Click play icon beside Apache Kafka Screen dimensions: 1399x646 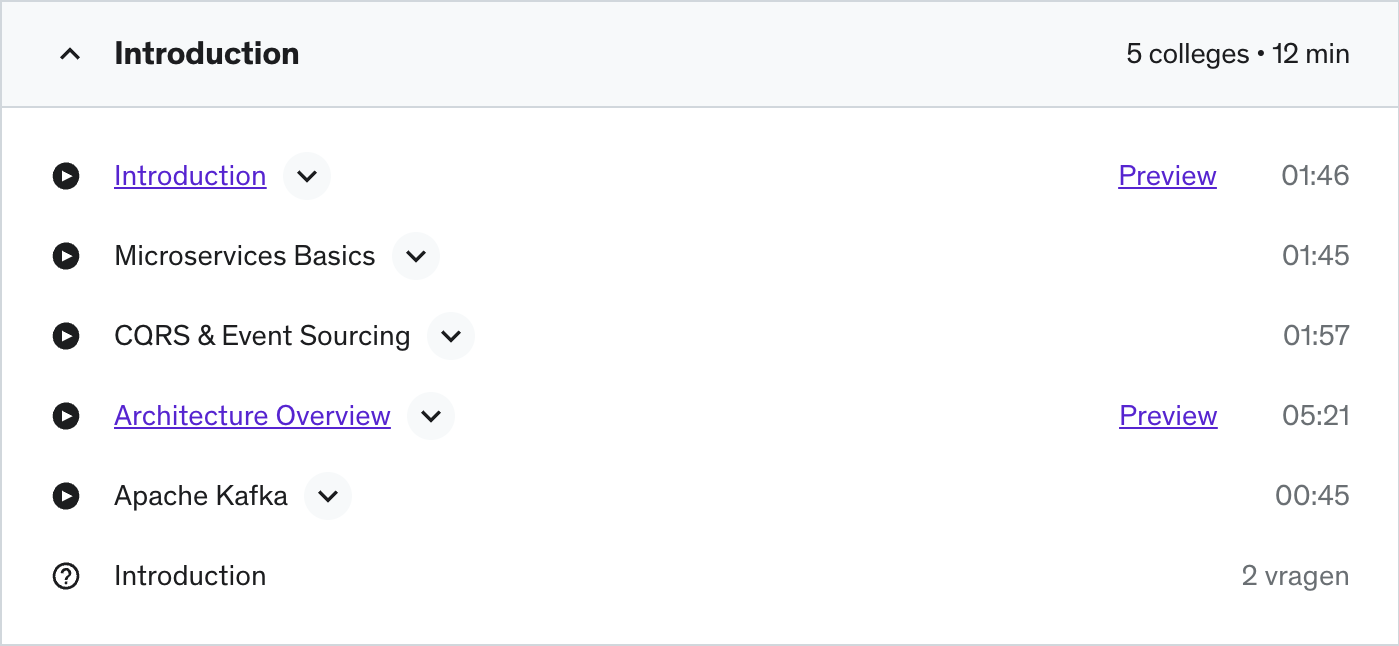66,496
